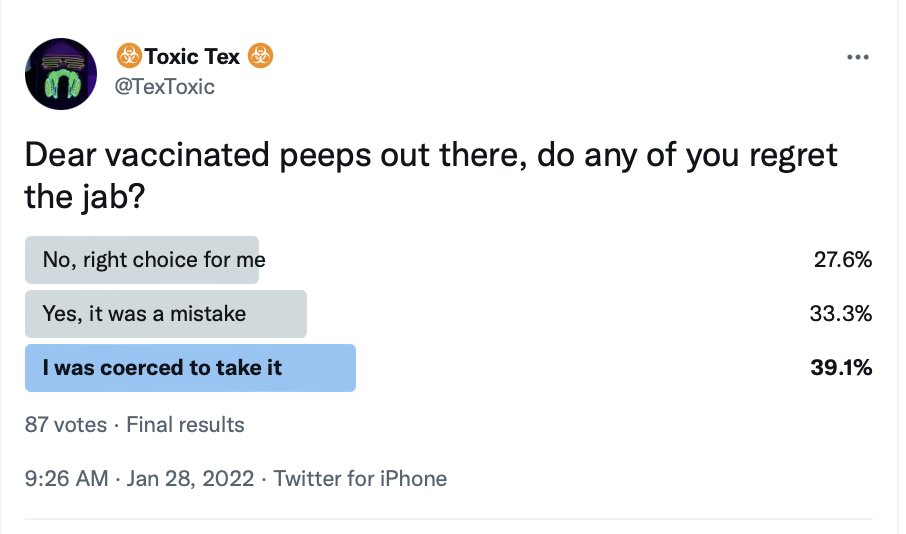The image size is (906, 534).
Task: Click the 87 votes count
Action: (66, 425)
